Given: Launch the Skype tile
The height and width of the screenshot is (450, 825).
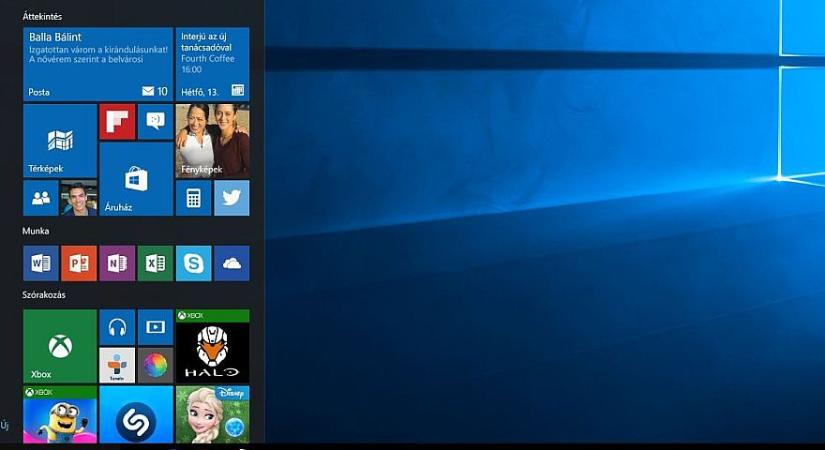Looking at the screenshot, I should point(193,263).
